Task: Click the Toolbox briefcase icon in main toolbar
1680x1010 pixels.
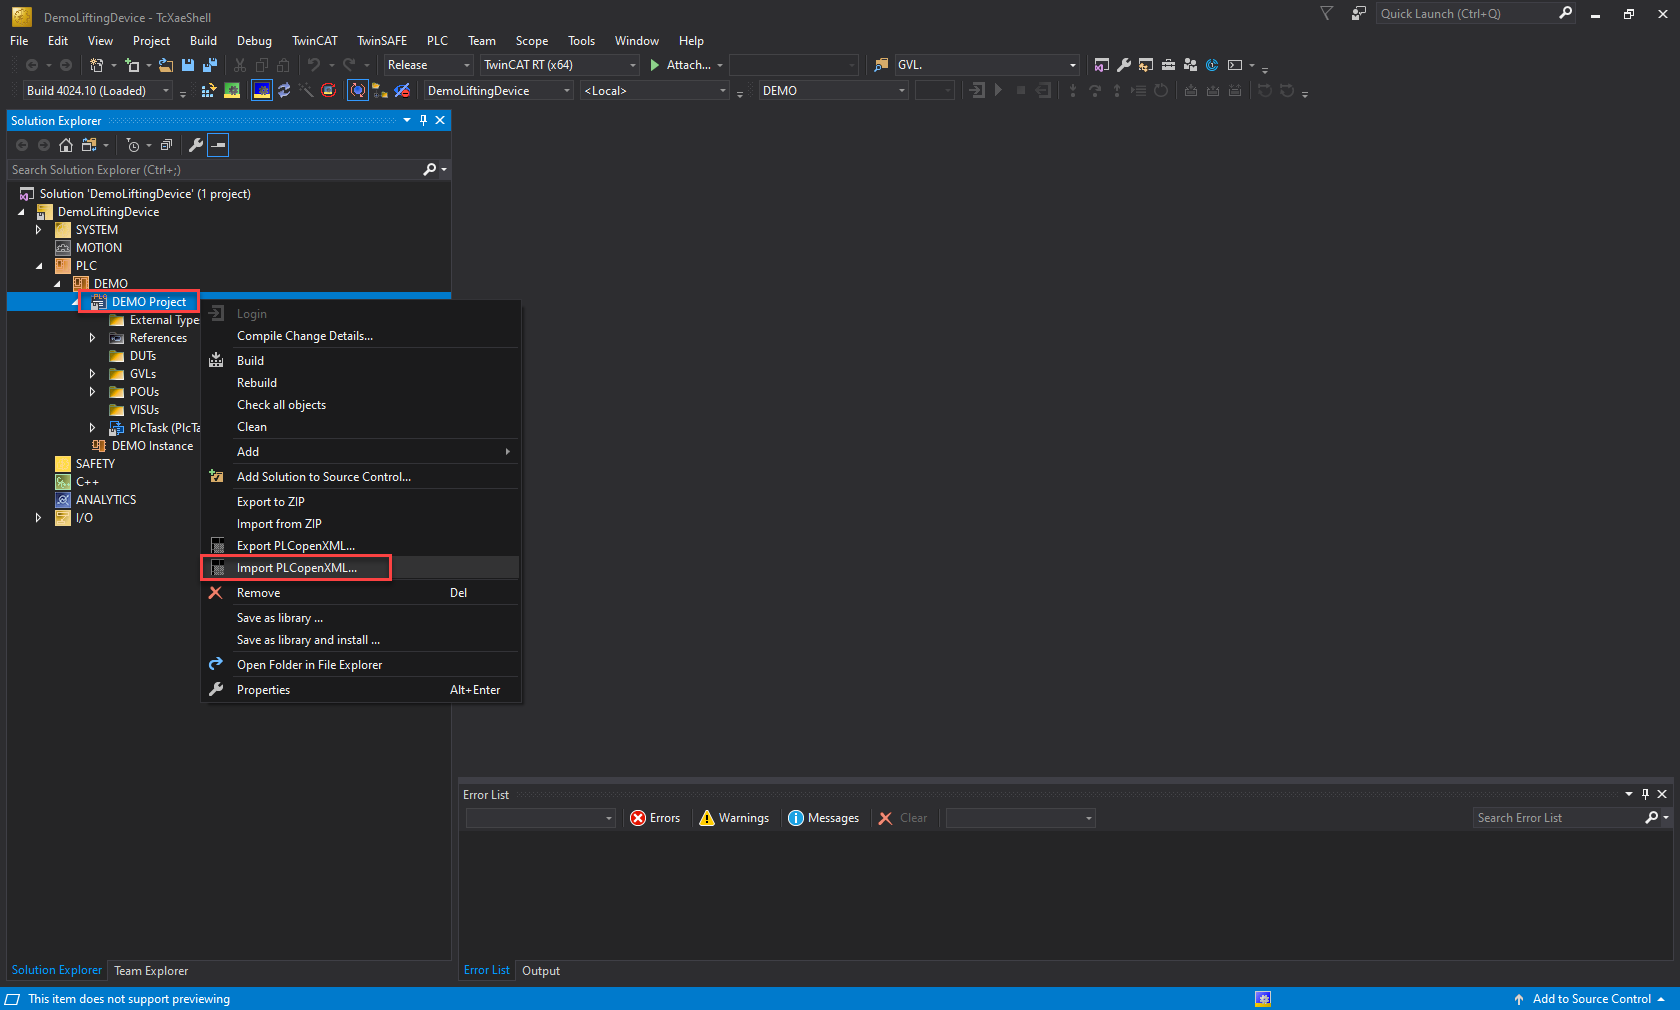Action: coord(1168,65)
